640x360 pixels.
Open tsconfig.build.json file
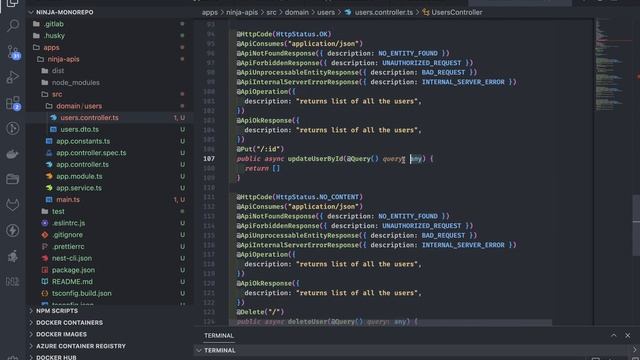[x=82, y=293]
